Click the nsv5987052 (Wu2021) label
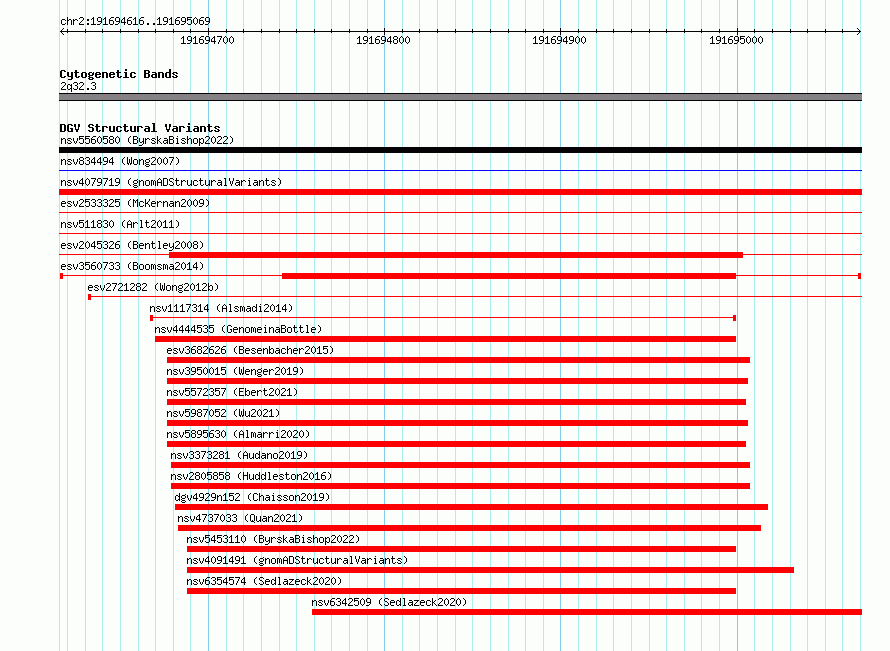 pyautogui.click(x=223, y=413)
